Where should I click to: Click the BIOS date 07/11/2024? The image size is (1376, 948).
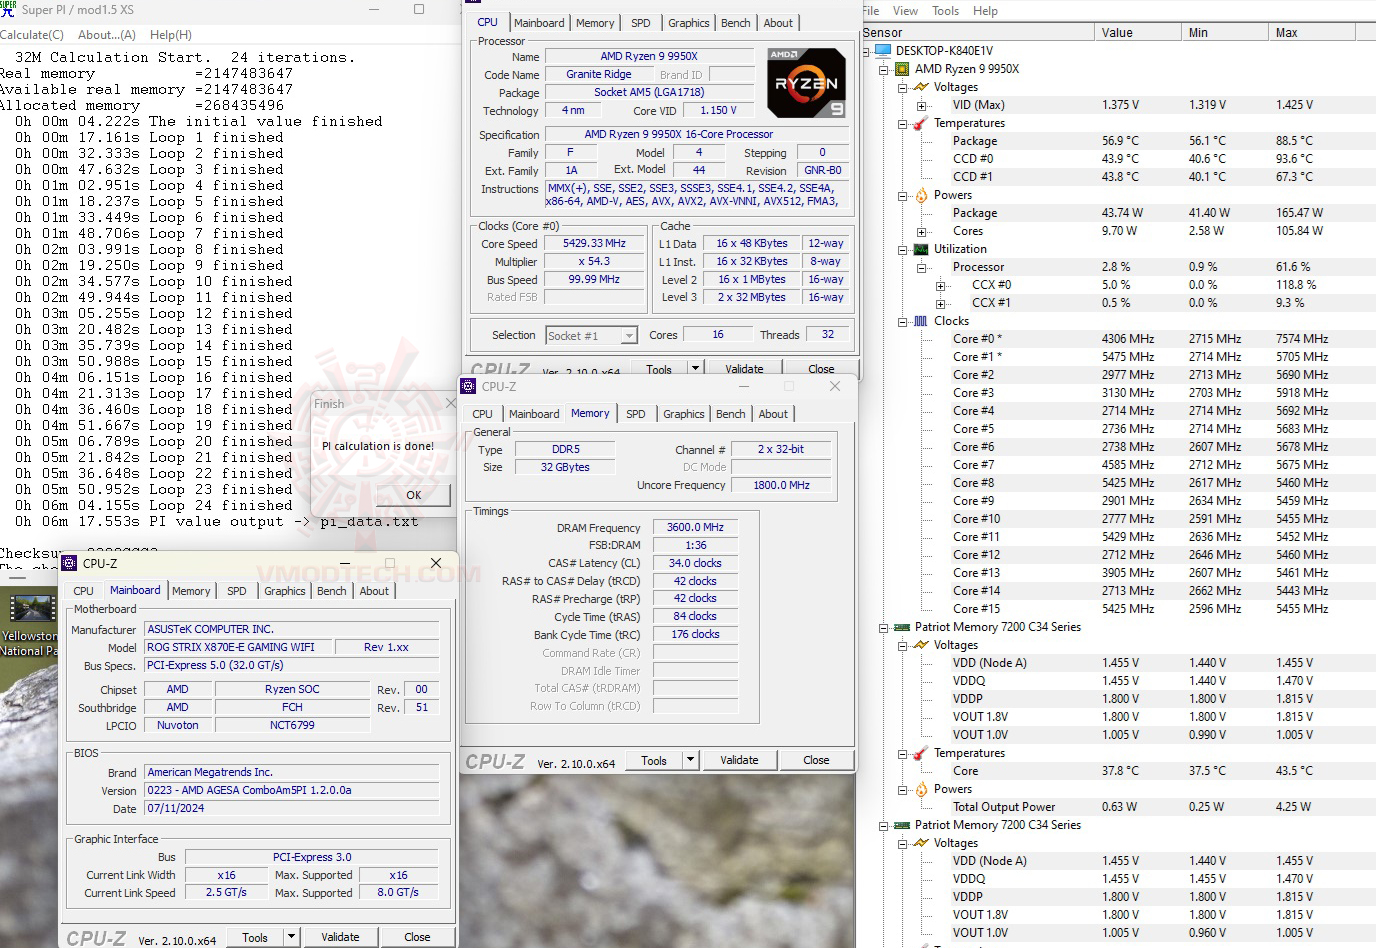point(292,808)
